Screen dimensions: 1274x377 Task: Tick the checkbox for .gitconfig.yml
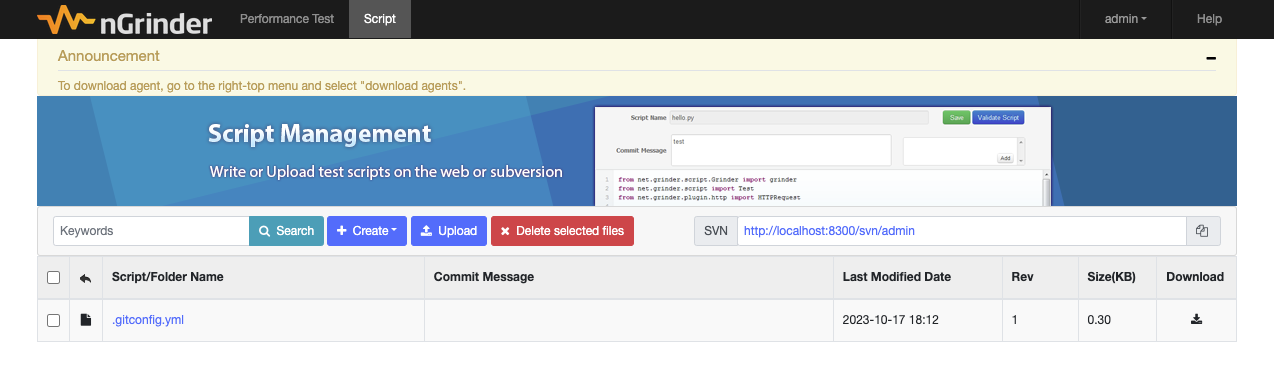(x=54, y=320)
